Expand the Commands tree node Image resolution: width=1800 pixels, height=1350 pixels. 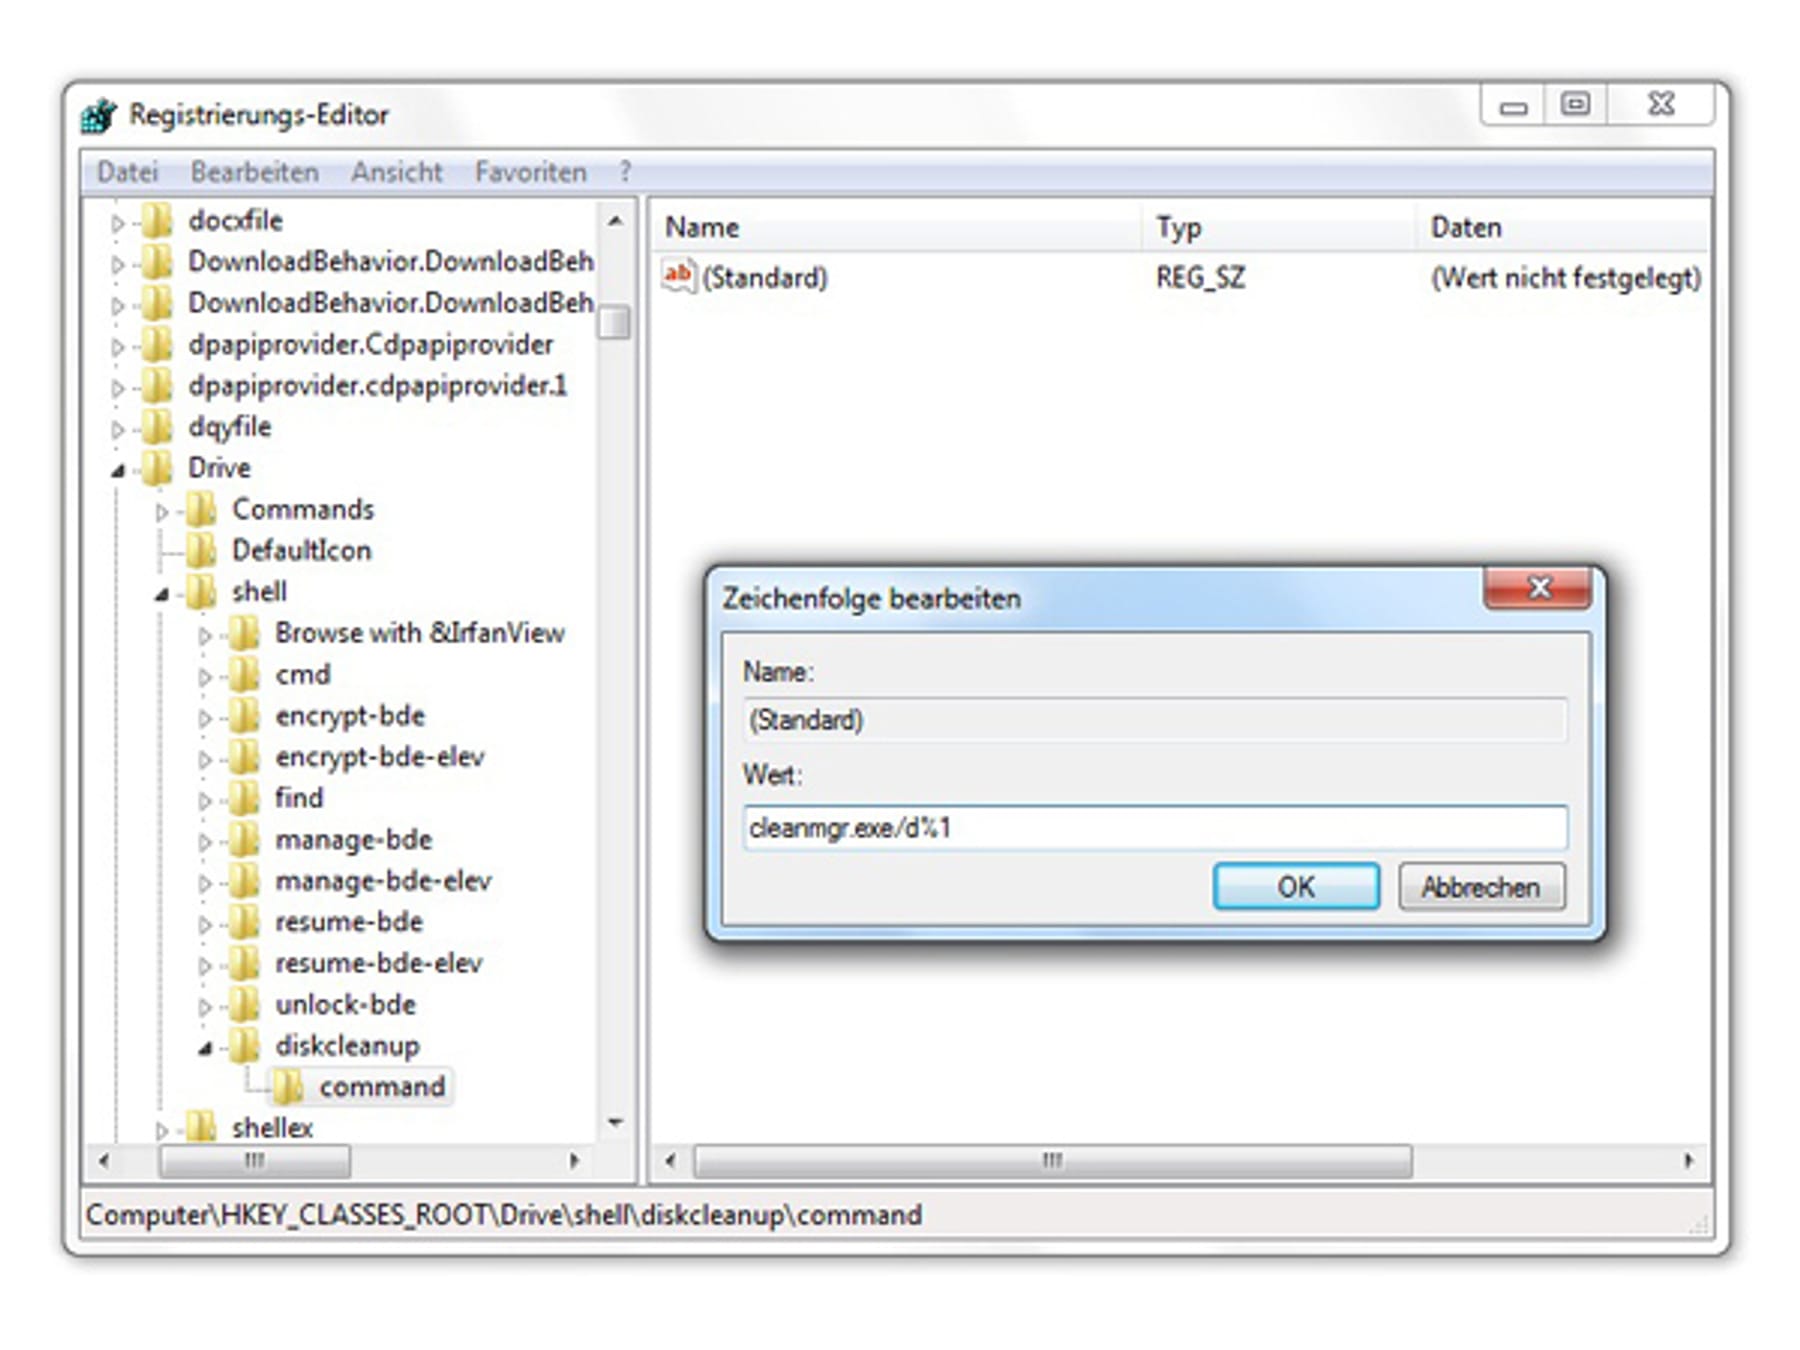tap(162, 512)
